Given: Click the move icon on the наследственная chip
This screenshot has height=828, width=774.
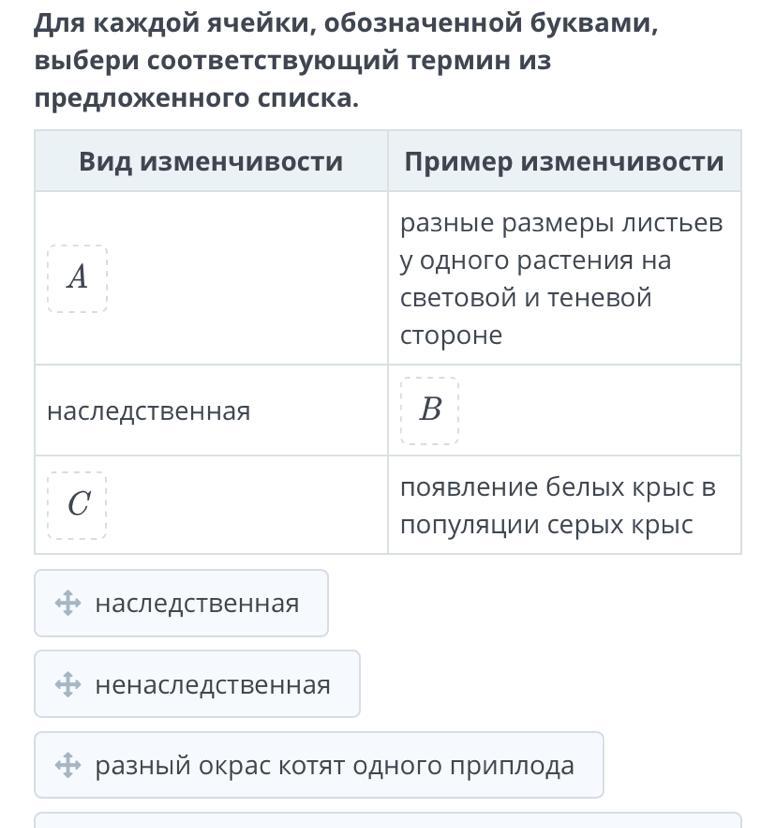Looking at the screenshot, I should pyautogui.click(x=68, y=603).
